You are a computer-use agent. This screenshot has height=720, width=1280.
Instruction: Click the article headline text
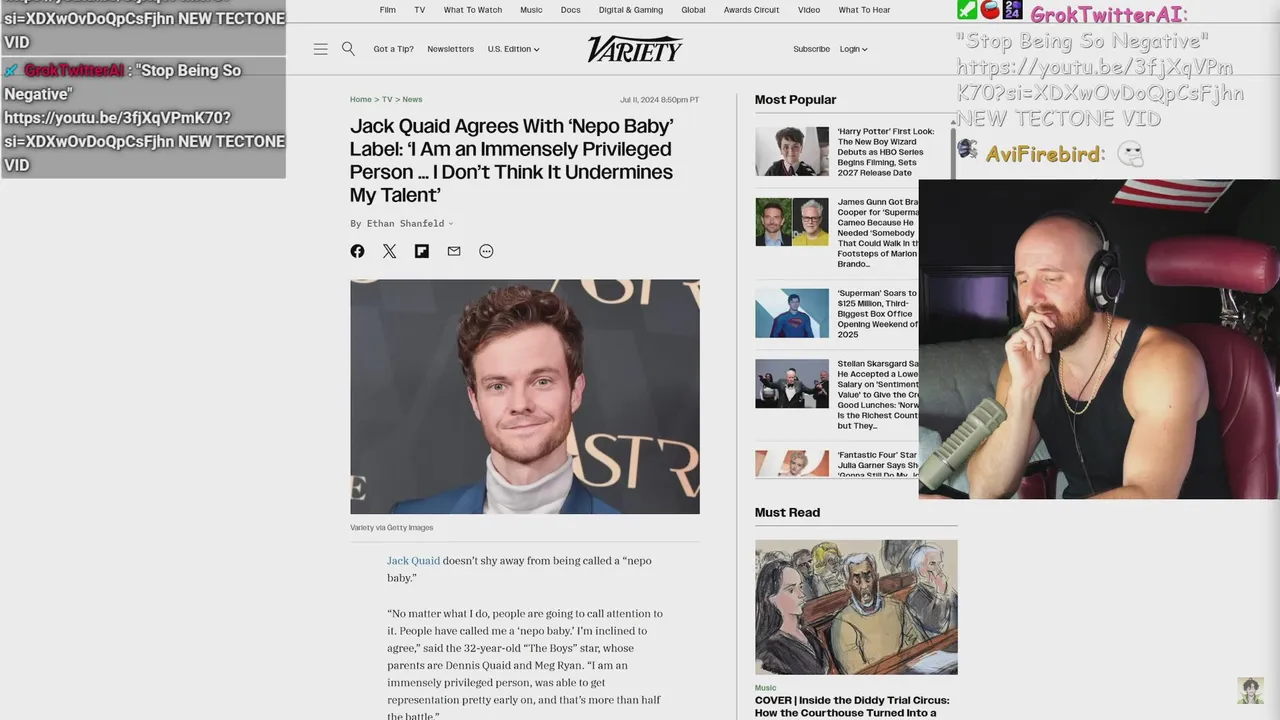click(x=512, y=161)
